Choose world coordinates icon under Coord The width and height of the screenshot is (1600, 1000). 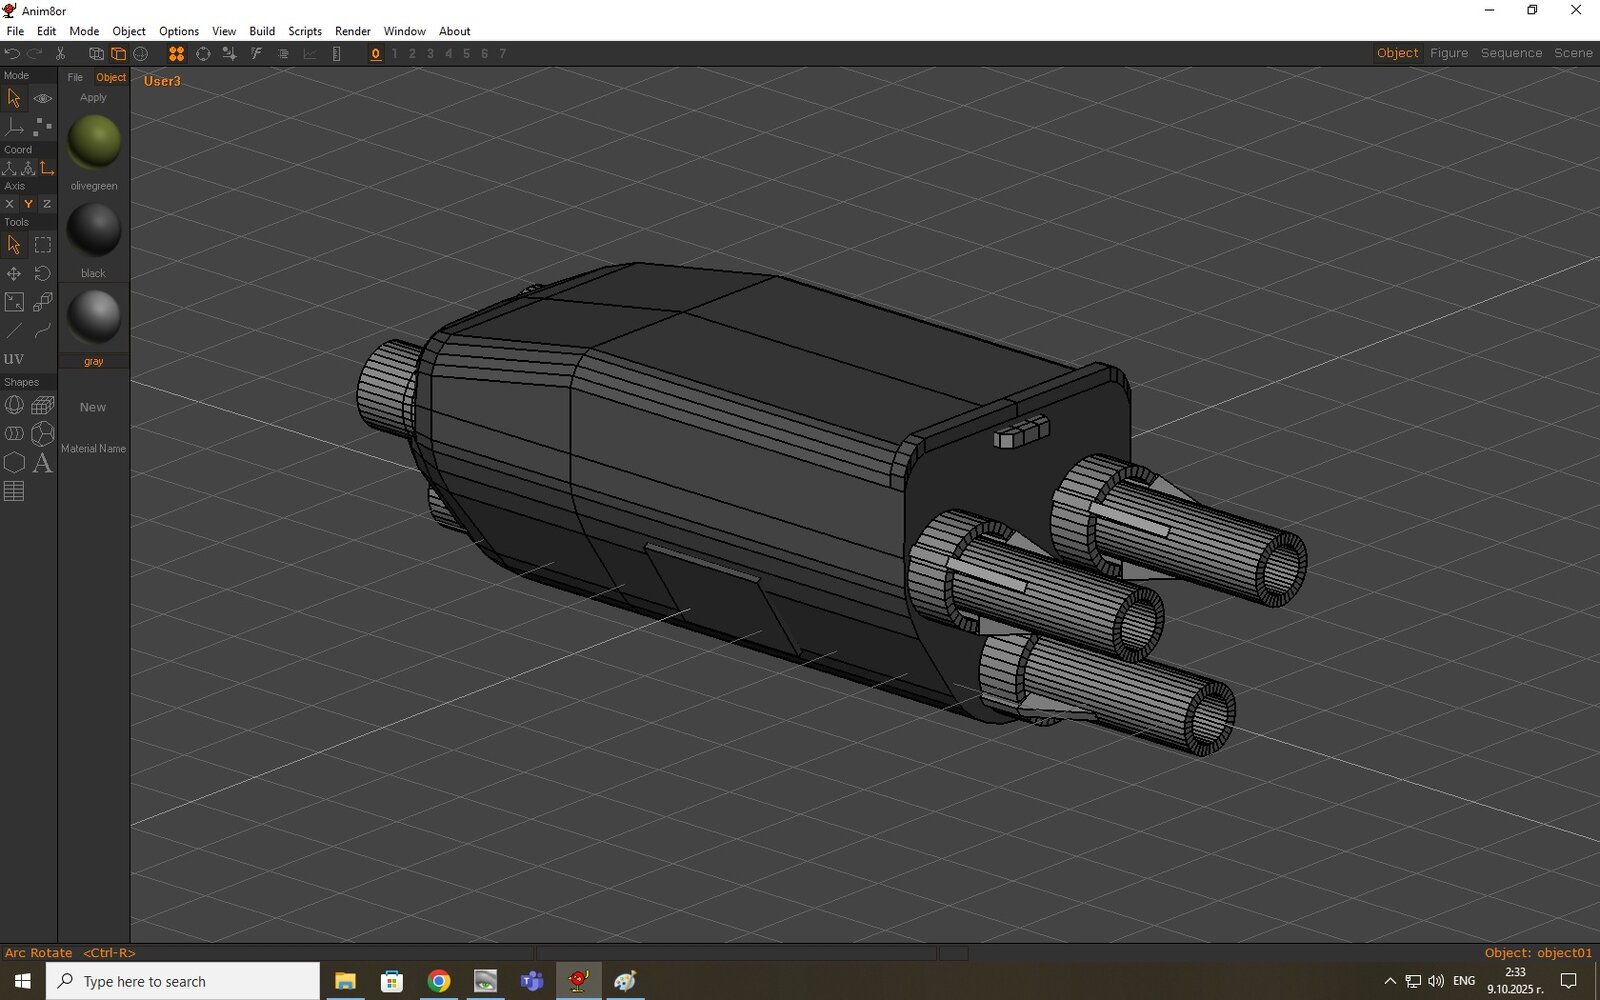tap(10, 168)
